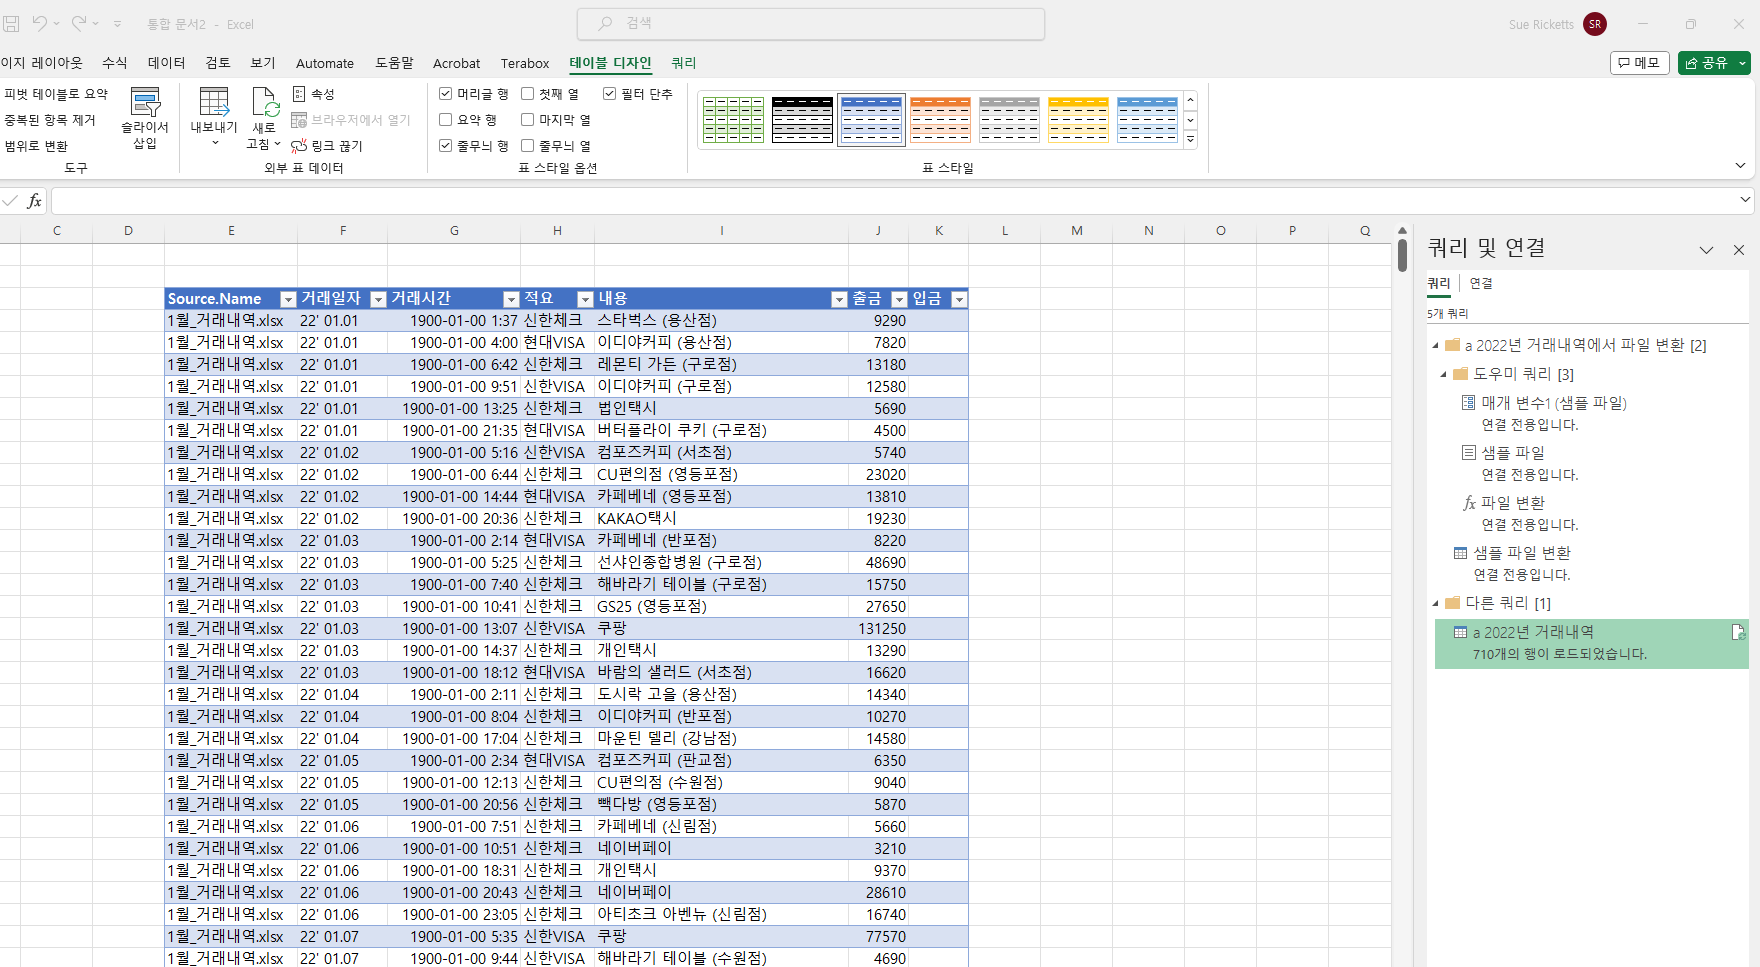The image size is (1760, 967).
Task: Open the 보기 ribbon tab
Action: click(x=263, y=63)
